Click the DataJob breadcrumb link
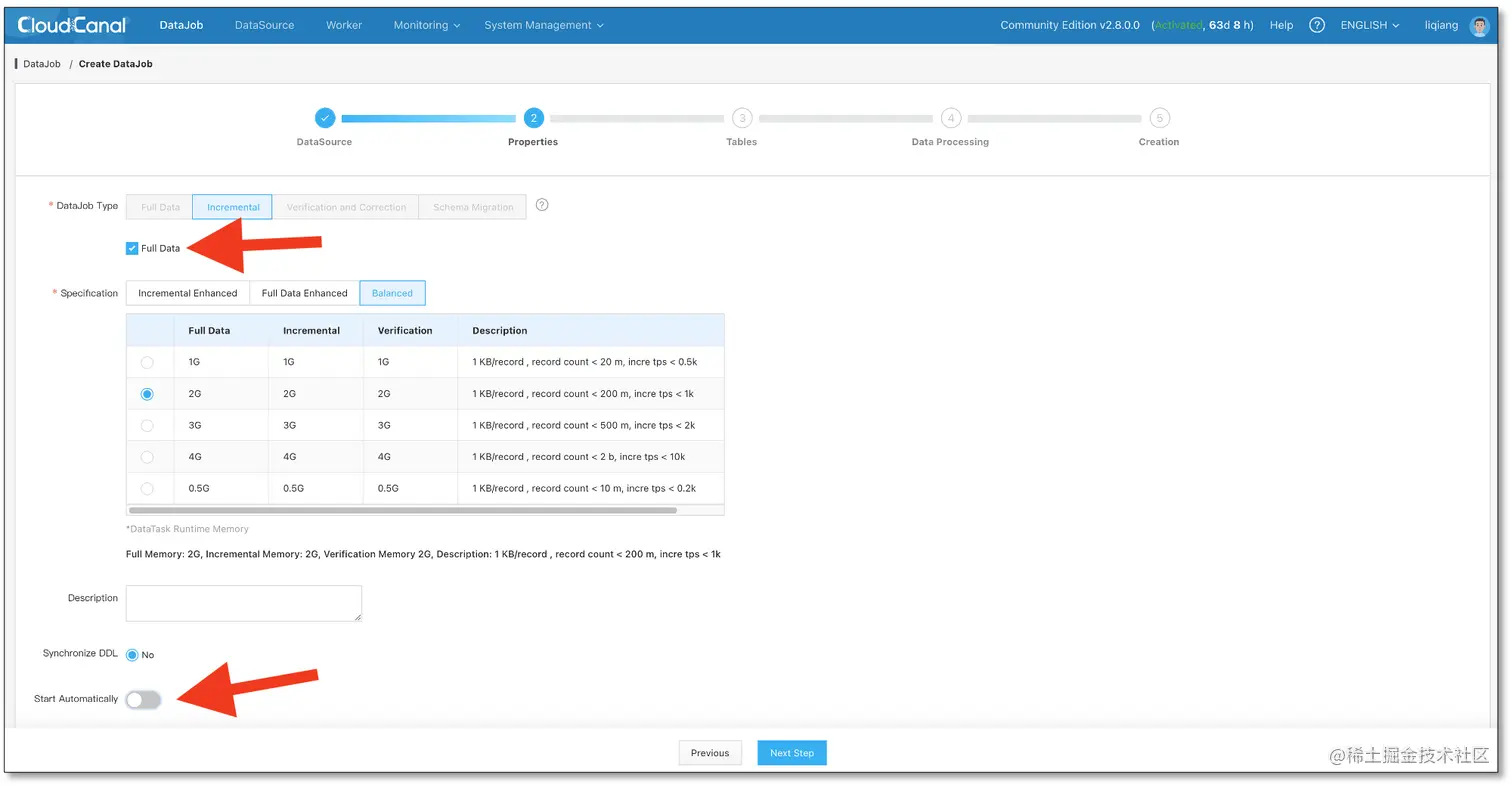Image resolution: width=1512 pixels, height=788 pixels. pyautogui.click(x=42, y=64)
